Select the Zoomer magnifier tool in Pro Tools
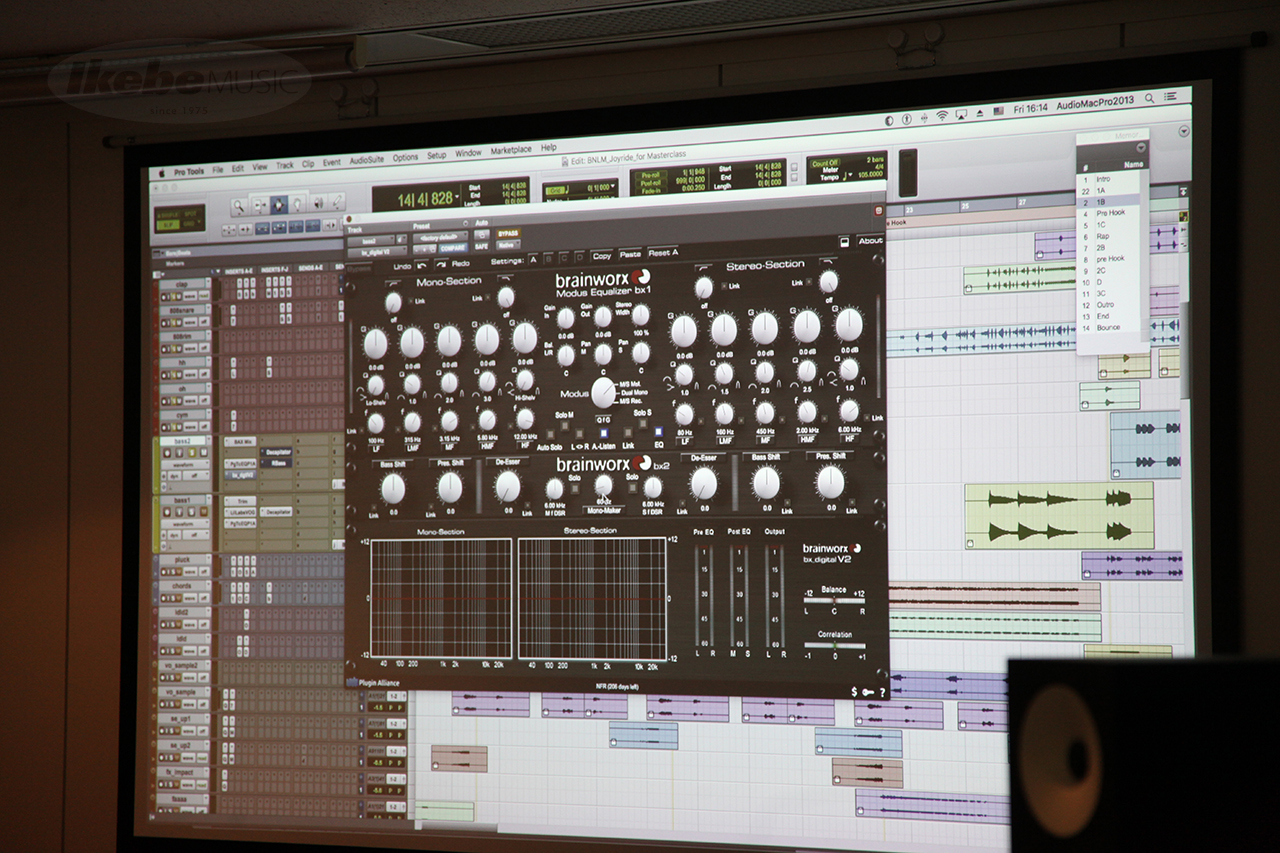The image size is (1280, 853). [x=240, y=207]
